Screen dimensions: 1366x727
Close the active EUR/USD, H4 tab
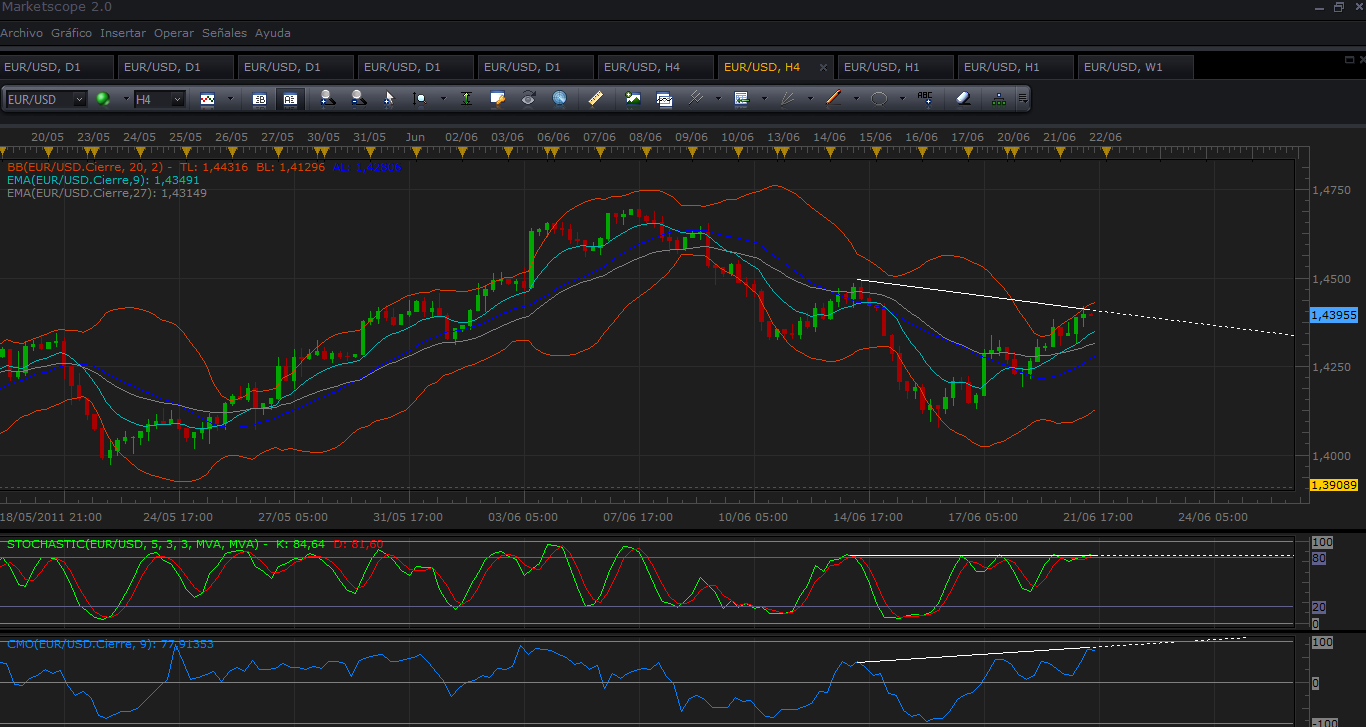coord(823,67)
